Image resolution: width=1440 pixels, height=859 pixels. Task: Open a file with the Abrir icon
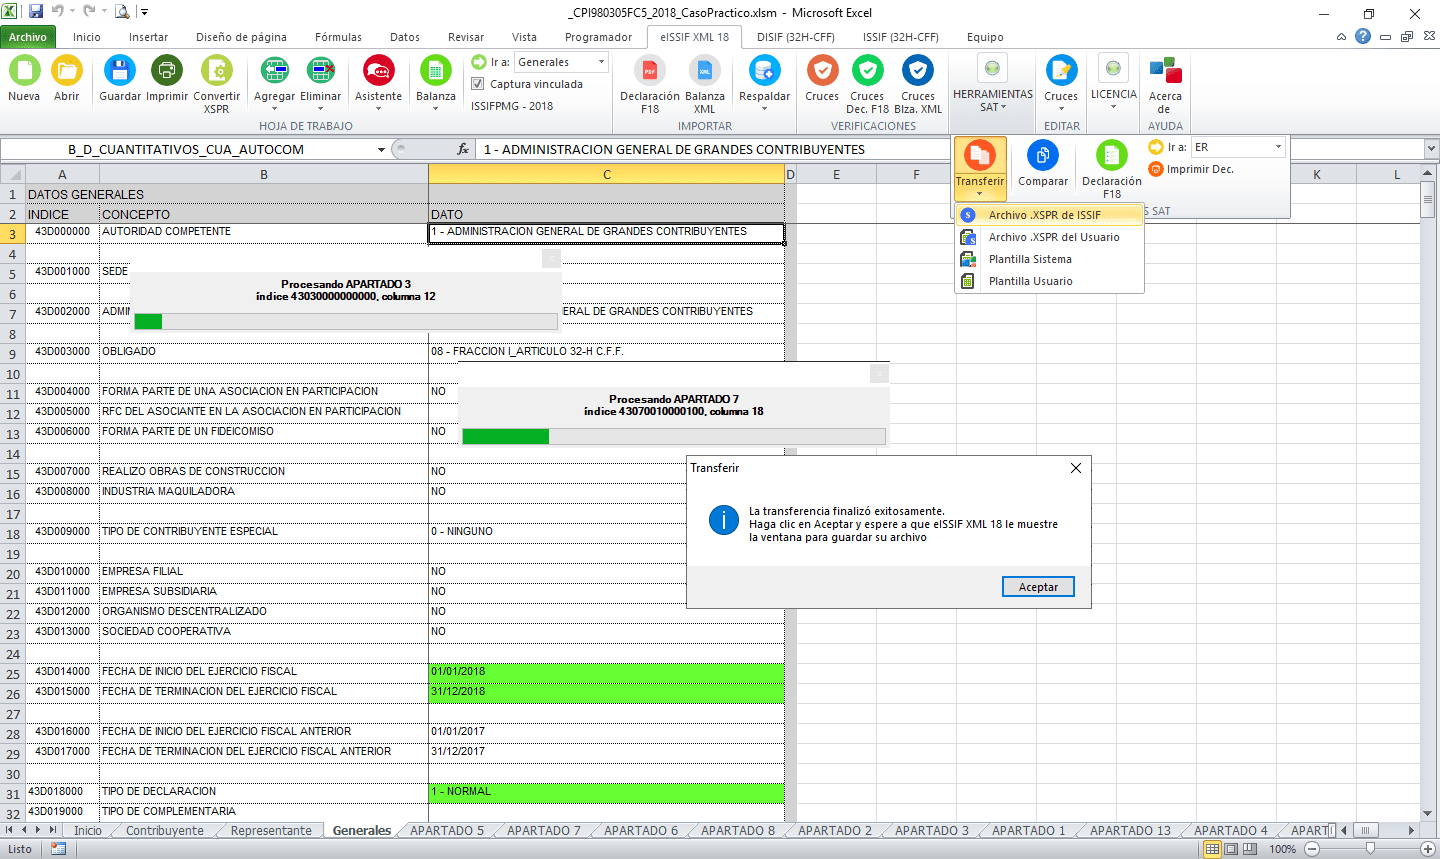[67, 71]
